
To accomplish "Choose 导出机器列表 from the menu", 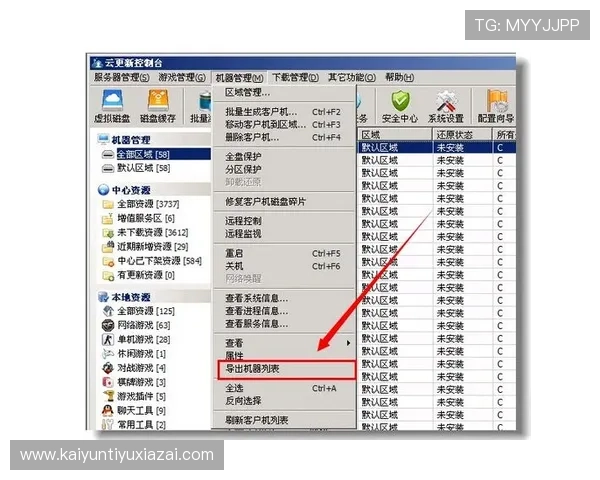I will (286, 369).
